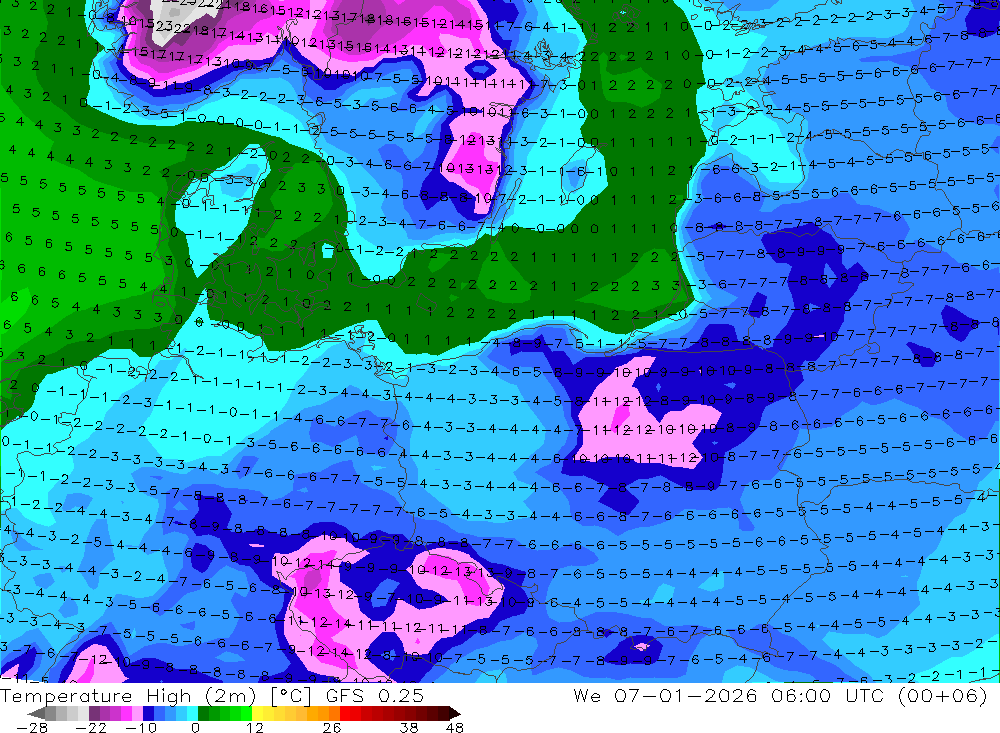Click the dark maroon right arrow of color scale
The width and height of the screenshot is (1000, 733).
click(455, 713)
